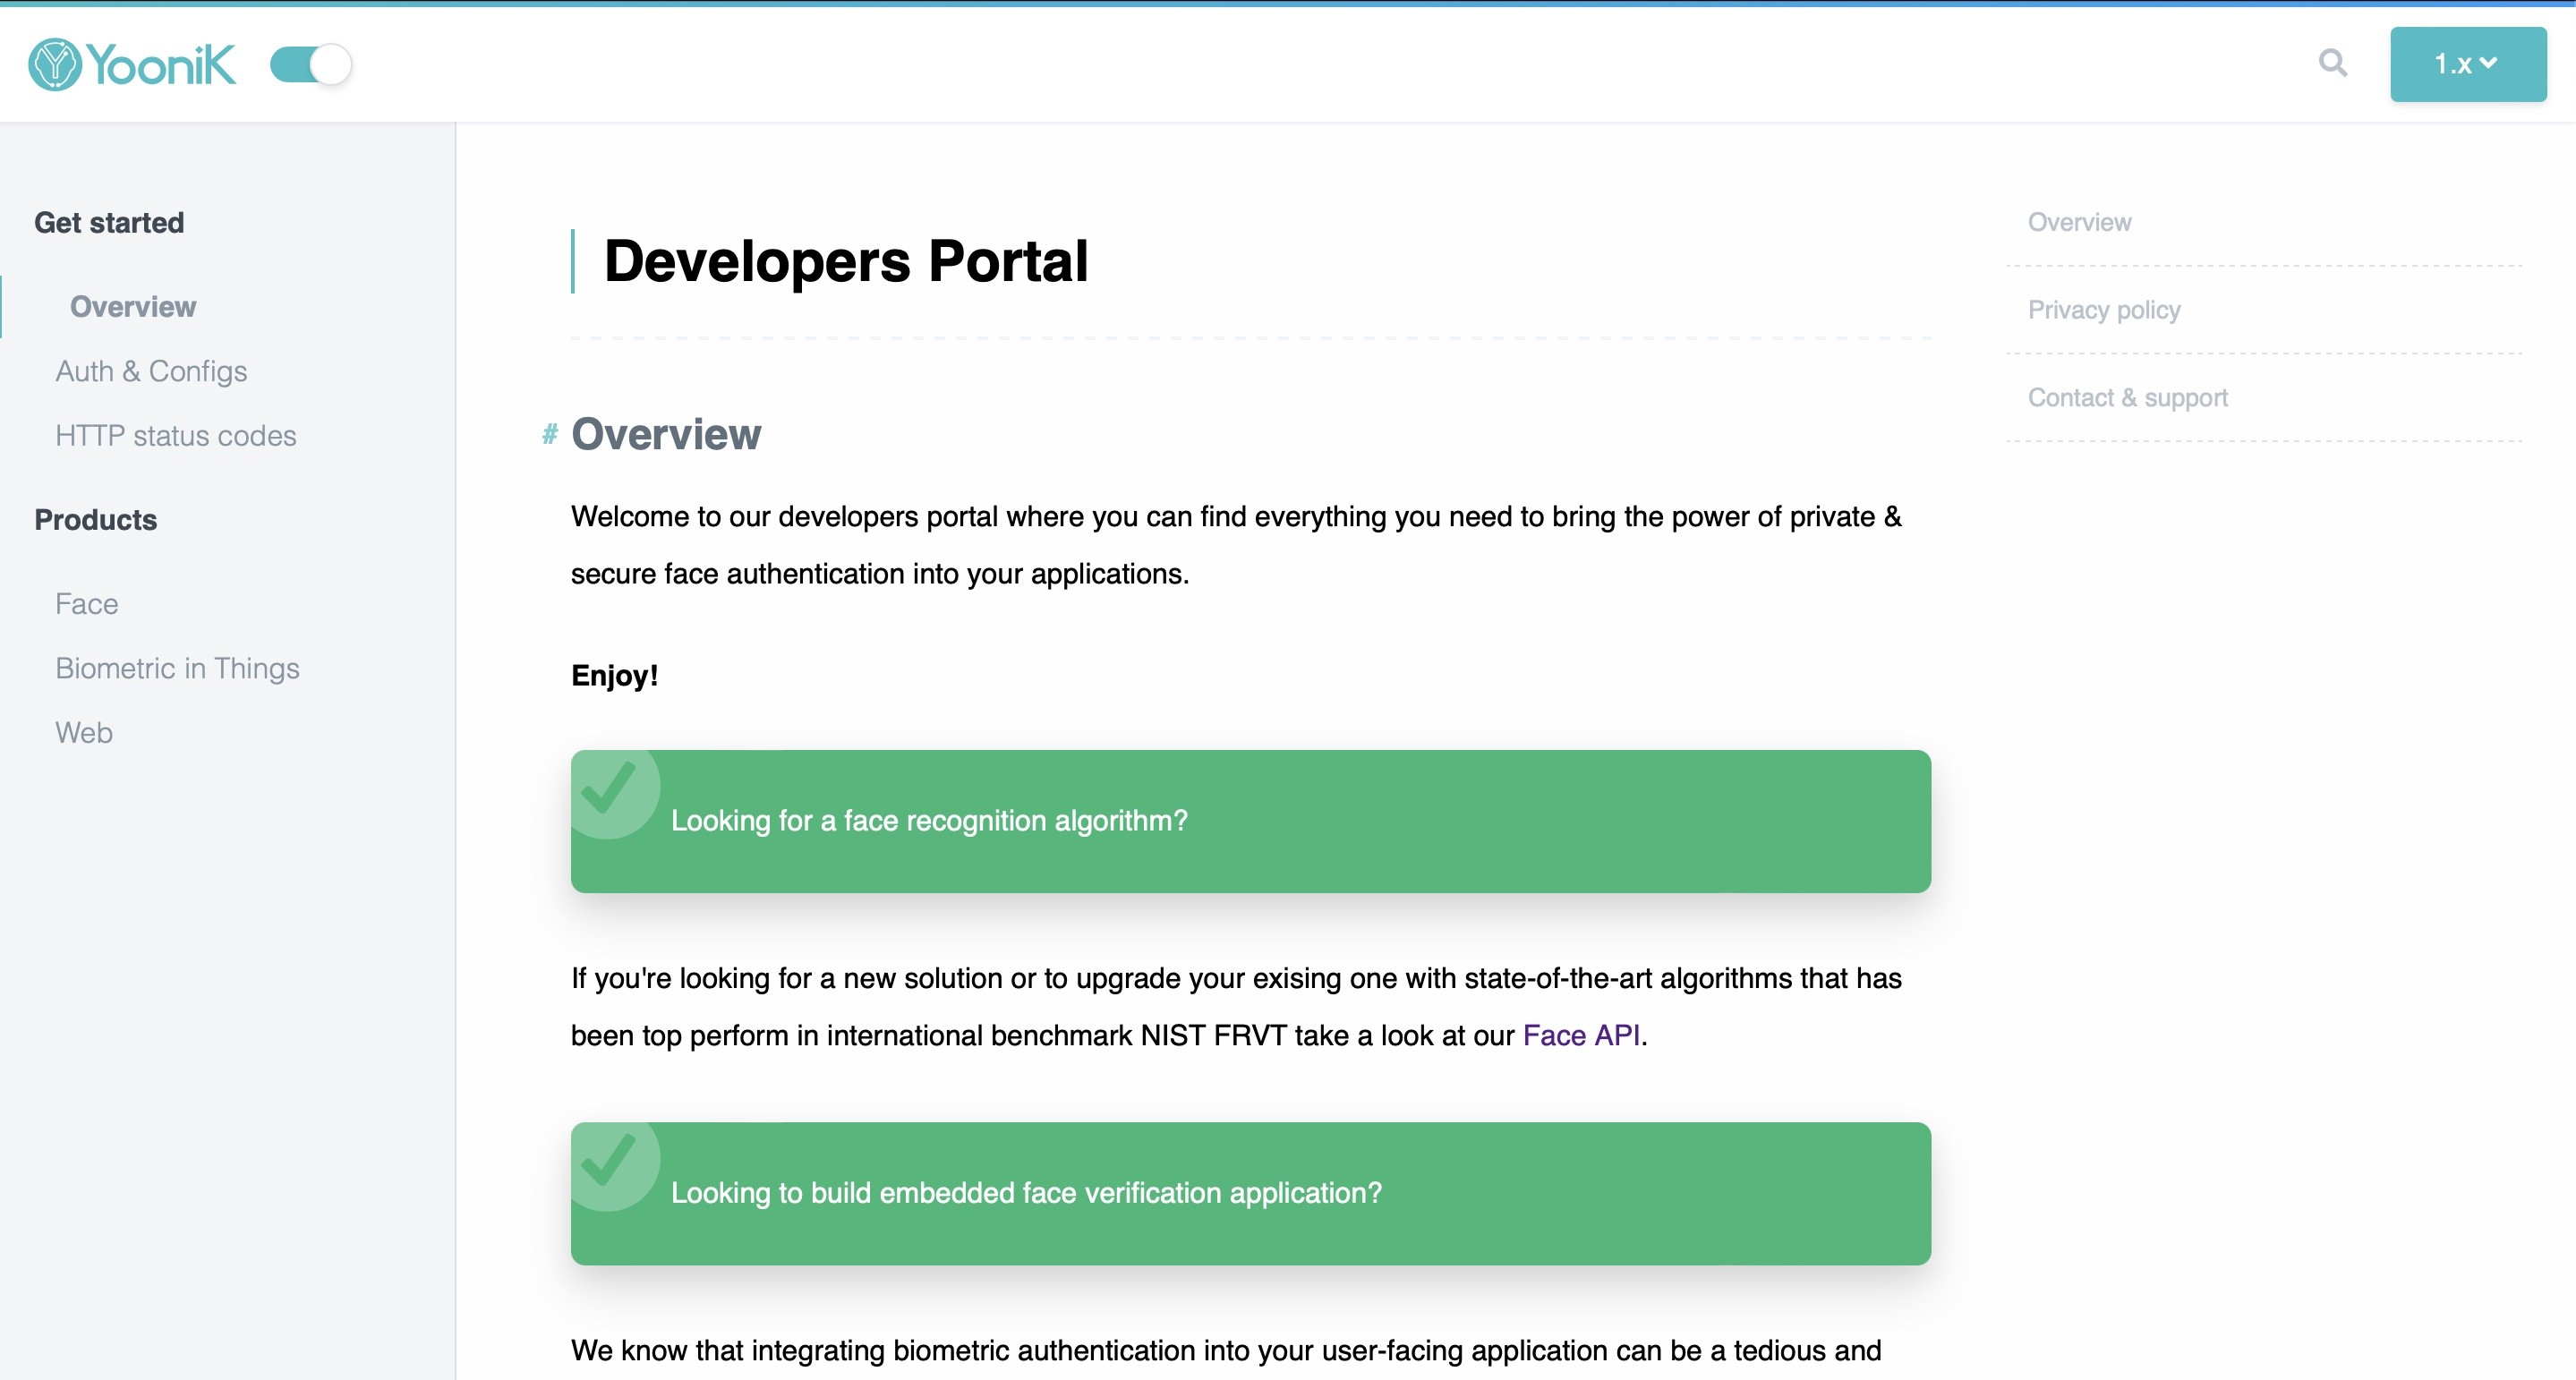Screen dimensions: 2576x1380
Task: Open the Web product section
Action: [x=84, y=733]
